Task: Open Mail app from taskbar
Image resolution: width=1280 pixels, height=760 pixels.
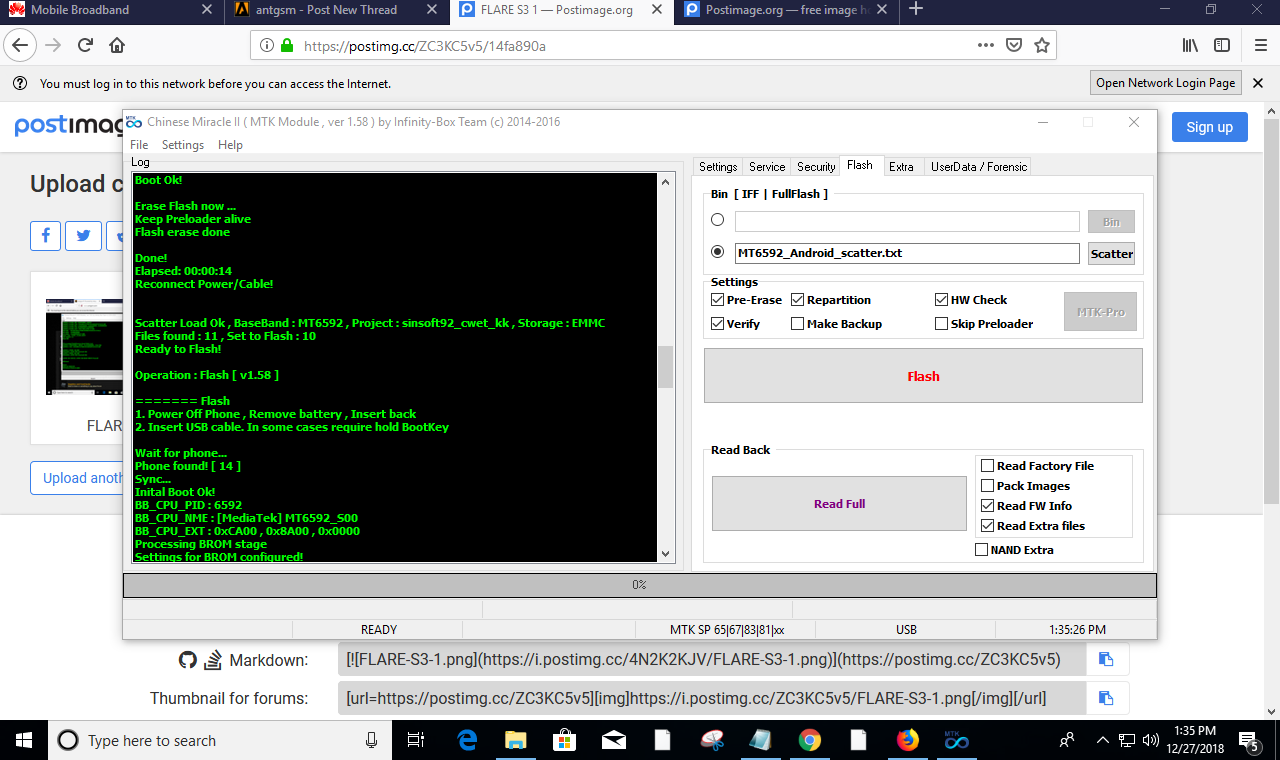Action: point(613,740)
